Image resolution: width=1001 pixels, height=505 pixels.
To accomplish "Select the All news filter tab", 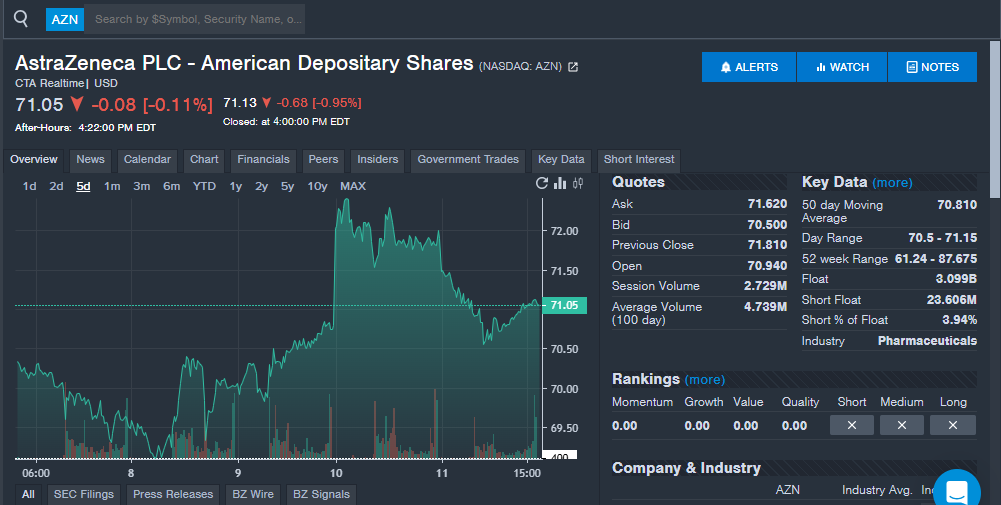I will click(x=28, y=494).
